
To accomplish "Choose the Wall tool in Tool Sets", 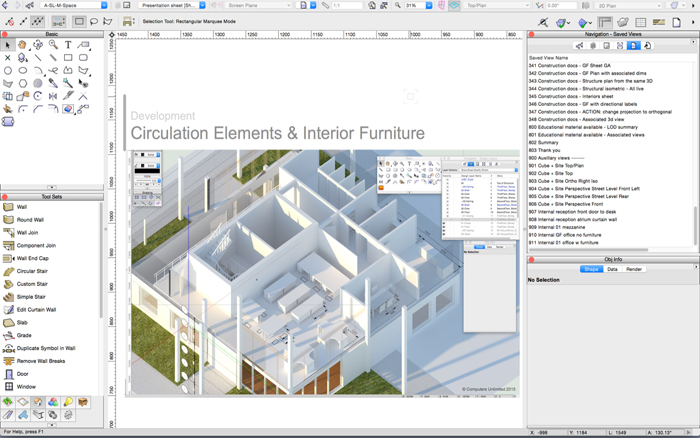I will (22, 207).
